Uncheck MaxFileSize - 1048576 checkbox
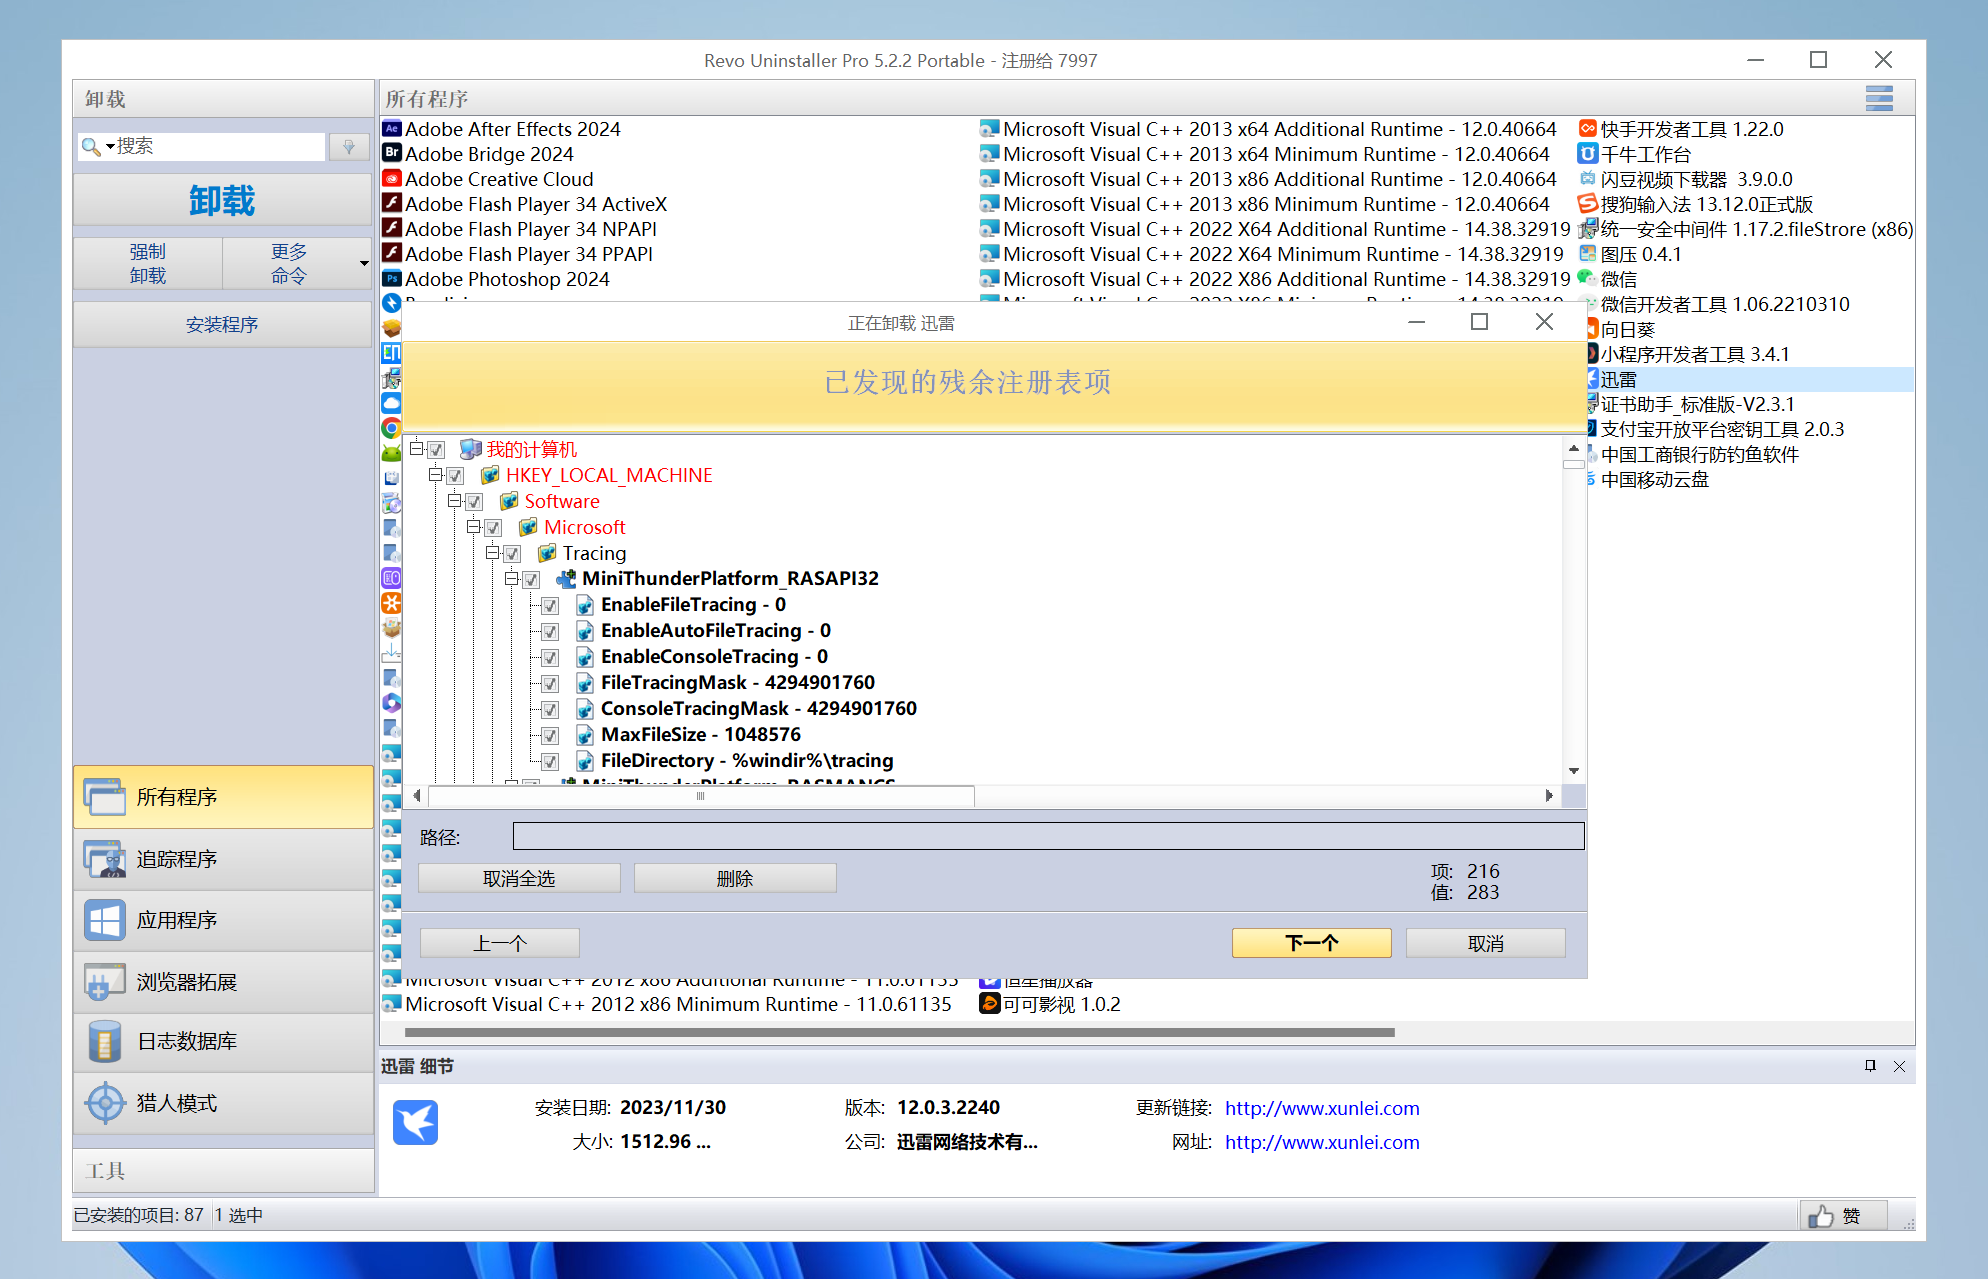This screenshot has width=1988, height=1279. [550, 736]
